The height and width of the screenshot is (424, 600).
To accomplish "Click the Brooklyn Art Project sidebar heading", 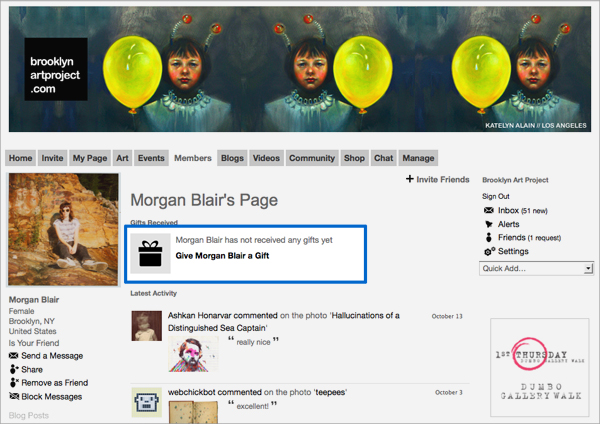I will click(x=515, y=180).
